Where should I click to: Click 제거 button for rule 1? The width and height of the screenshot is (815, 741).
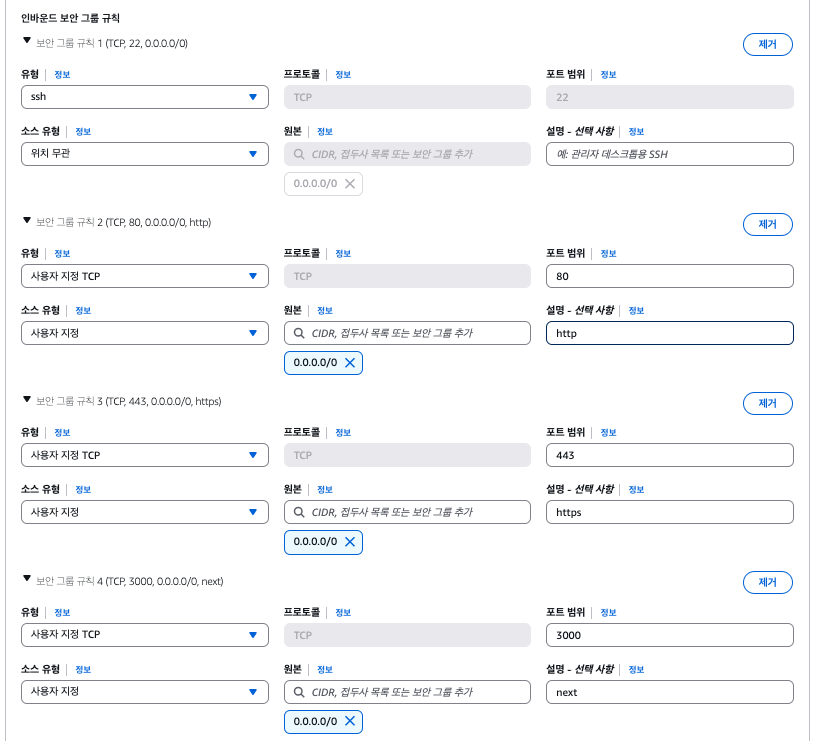767,45
